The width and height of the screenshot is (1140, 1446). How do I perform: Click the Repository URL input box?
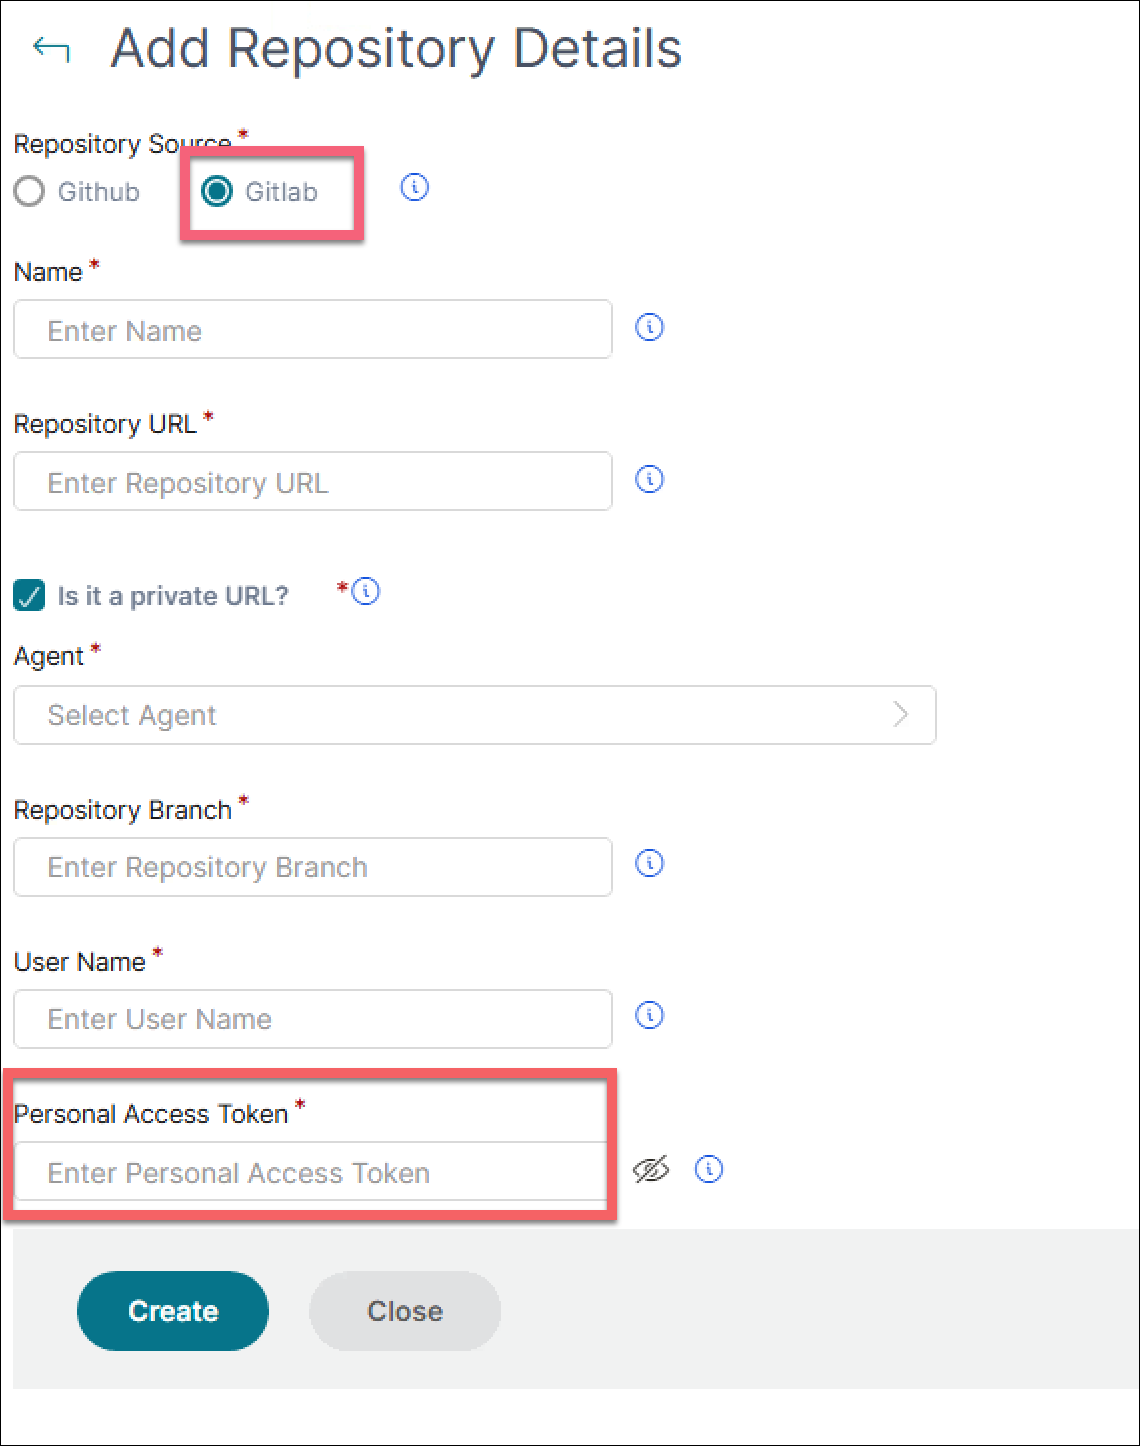click(x=313, y=481)
